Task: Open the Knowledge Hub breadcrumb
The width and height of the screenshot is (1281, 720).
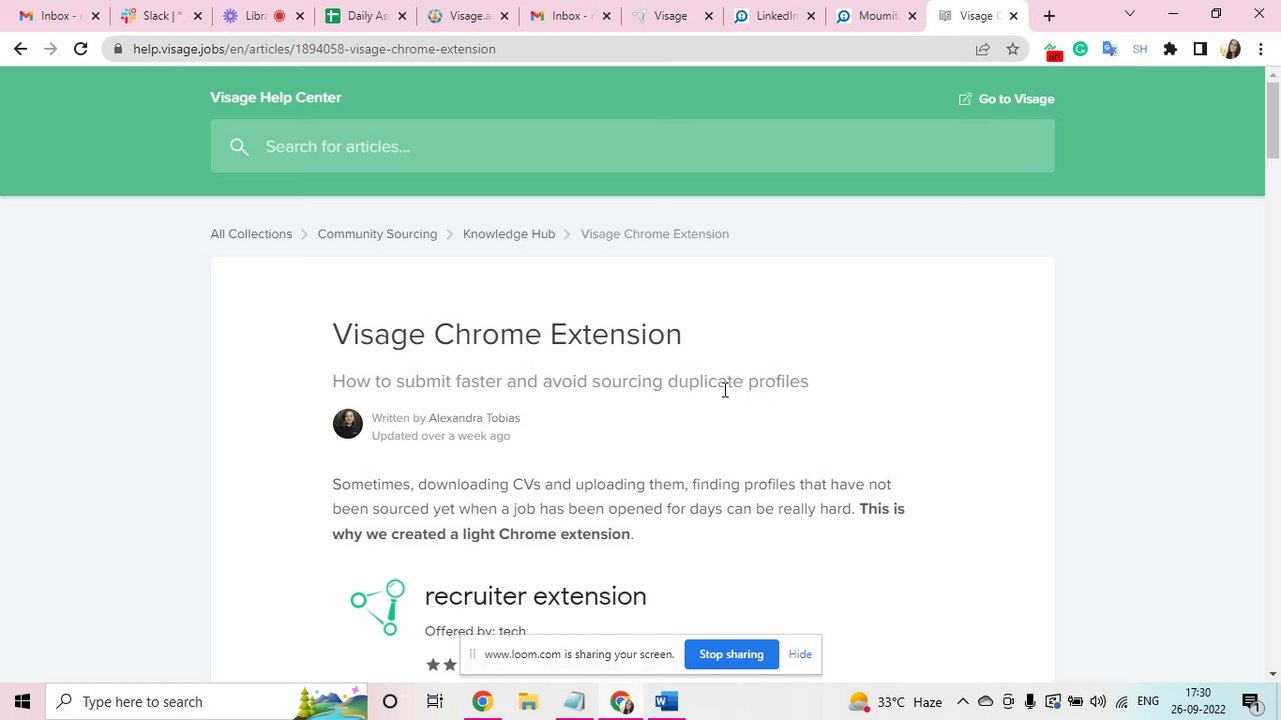Action: coord(509,234)
